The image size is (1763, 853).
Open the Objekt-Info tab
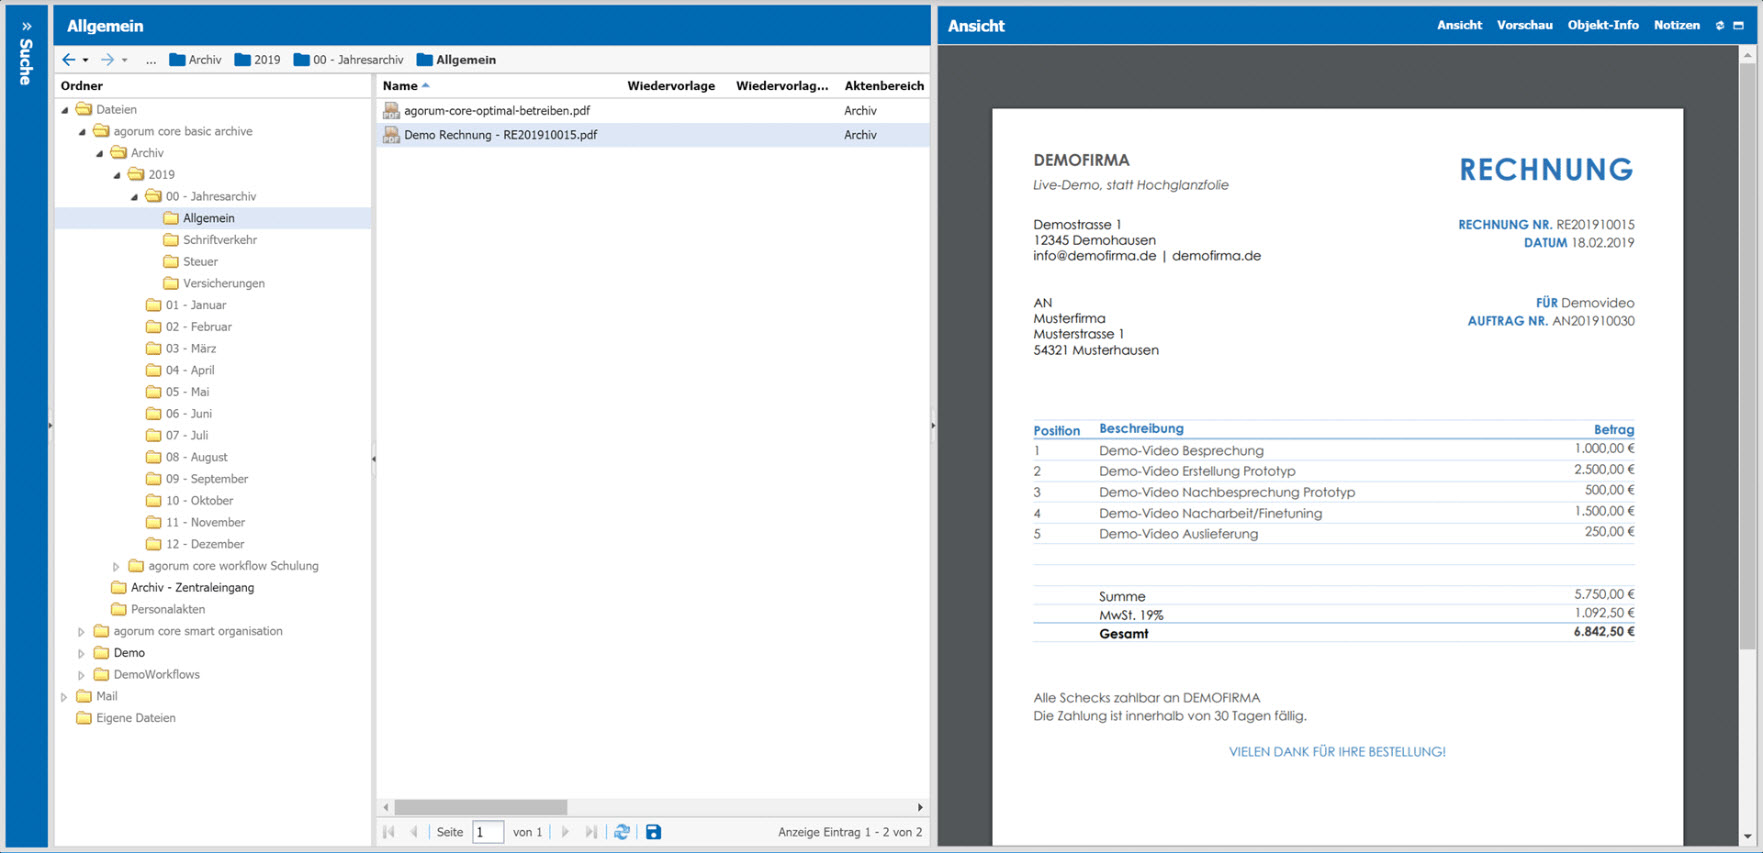tap(1602, 25)
